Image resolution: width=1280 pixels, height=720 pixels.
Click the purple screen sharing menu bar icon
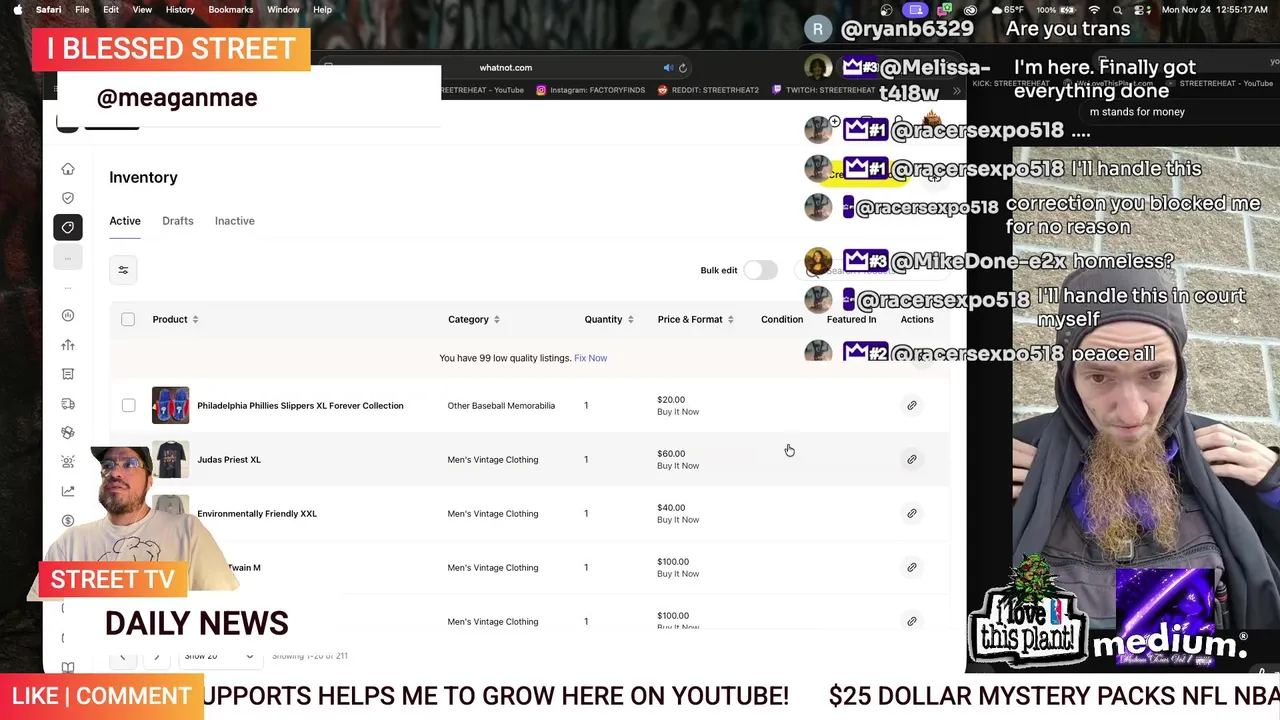pos(915,10)
